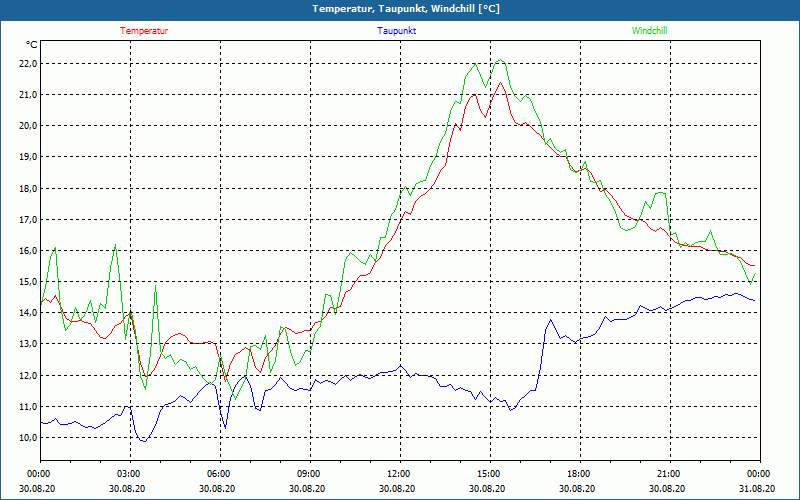Click the blue Taupunkt legend label
The width and height of the screenshot is (800, 500).
click(x=396, y=31)
